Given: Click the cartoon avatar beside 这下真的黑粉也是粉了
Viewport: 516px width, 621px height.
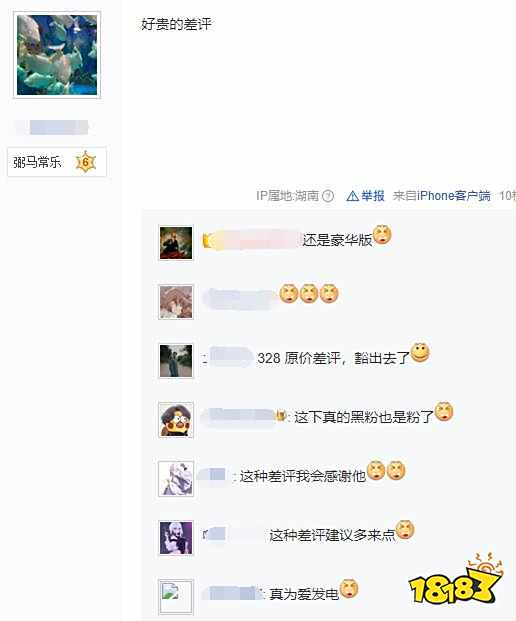Looking at the screenshot, I should tap(176, 420).
